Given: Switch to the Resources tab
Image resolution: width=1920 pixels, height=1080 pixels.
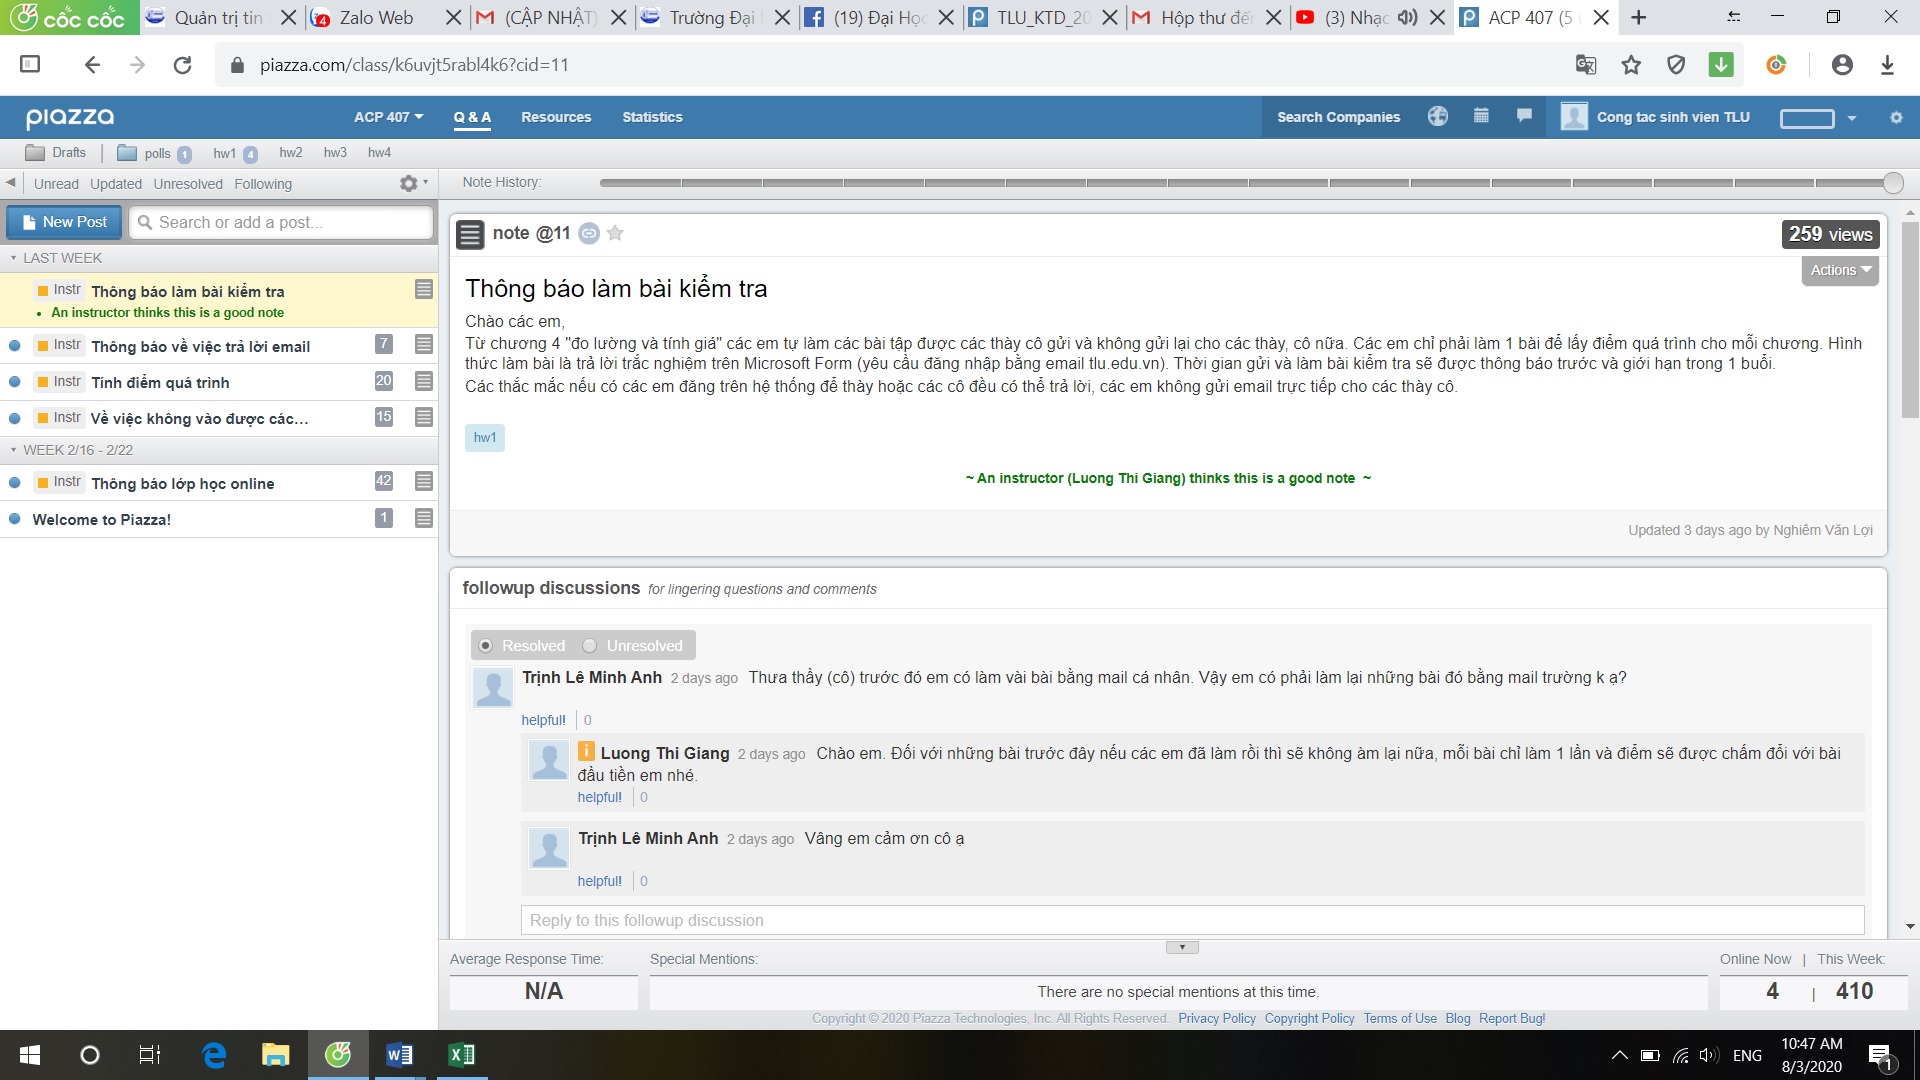Looking at the screenshot, I should [x=556, y=117].
